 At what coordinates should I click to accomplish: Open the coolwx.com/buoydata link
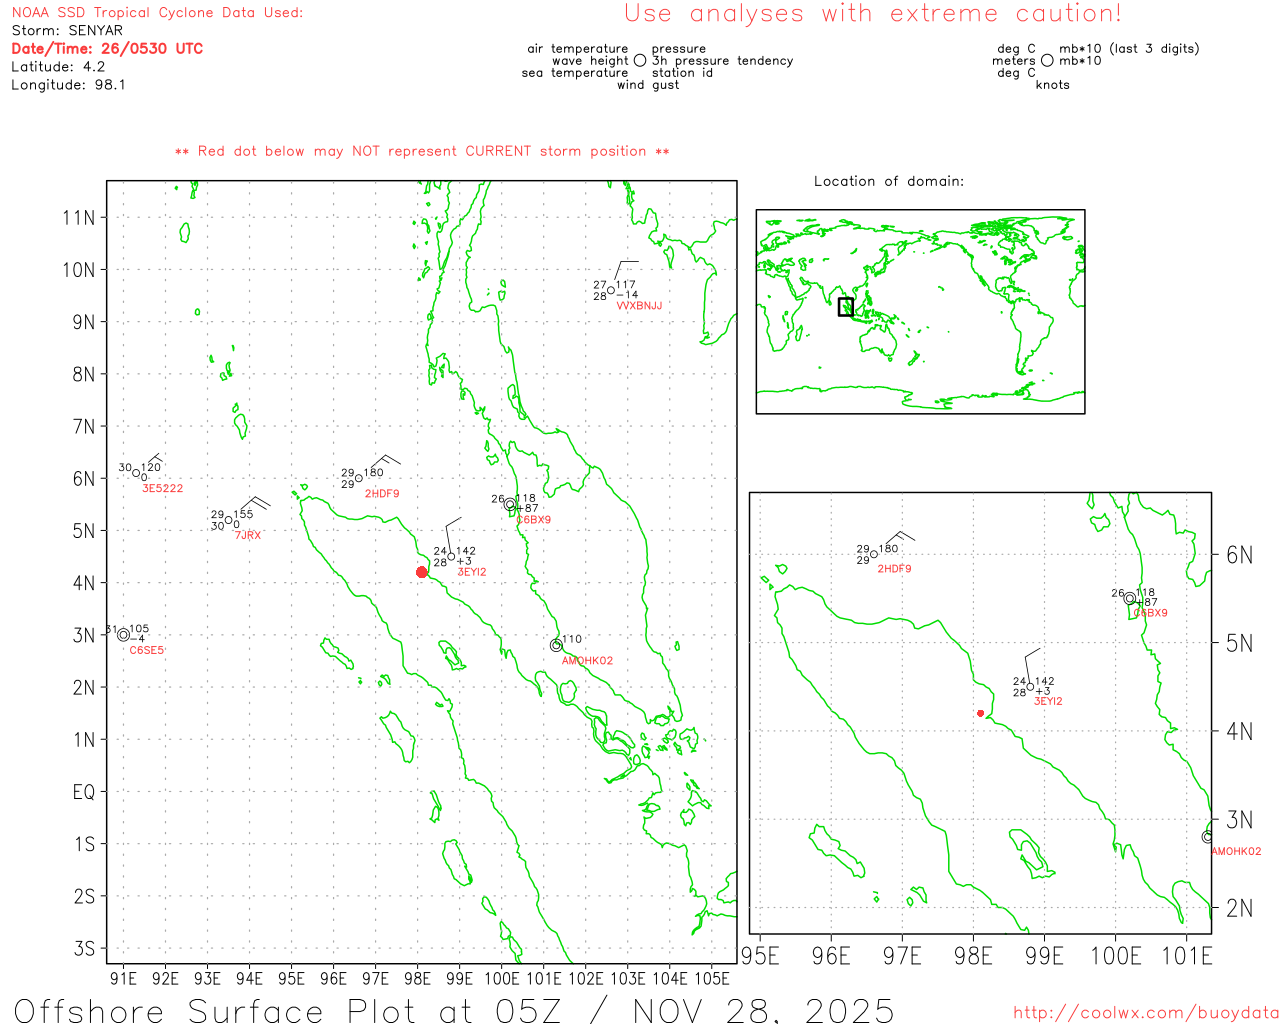tap(1145, 1013)
